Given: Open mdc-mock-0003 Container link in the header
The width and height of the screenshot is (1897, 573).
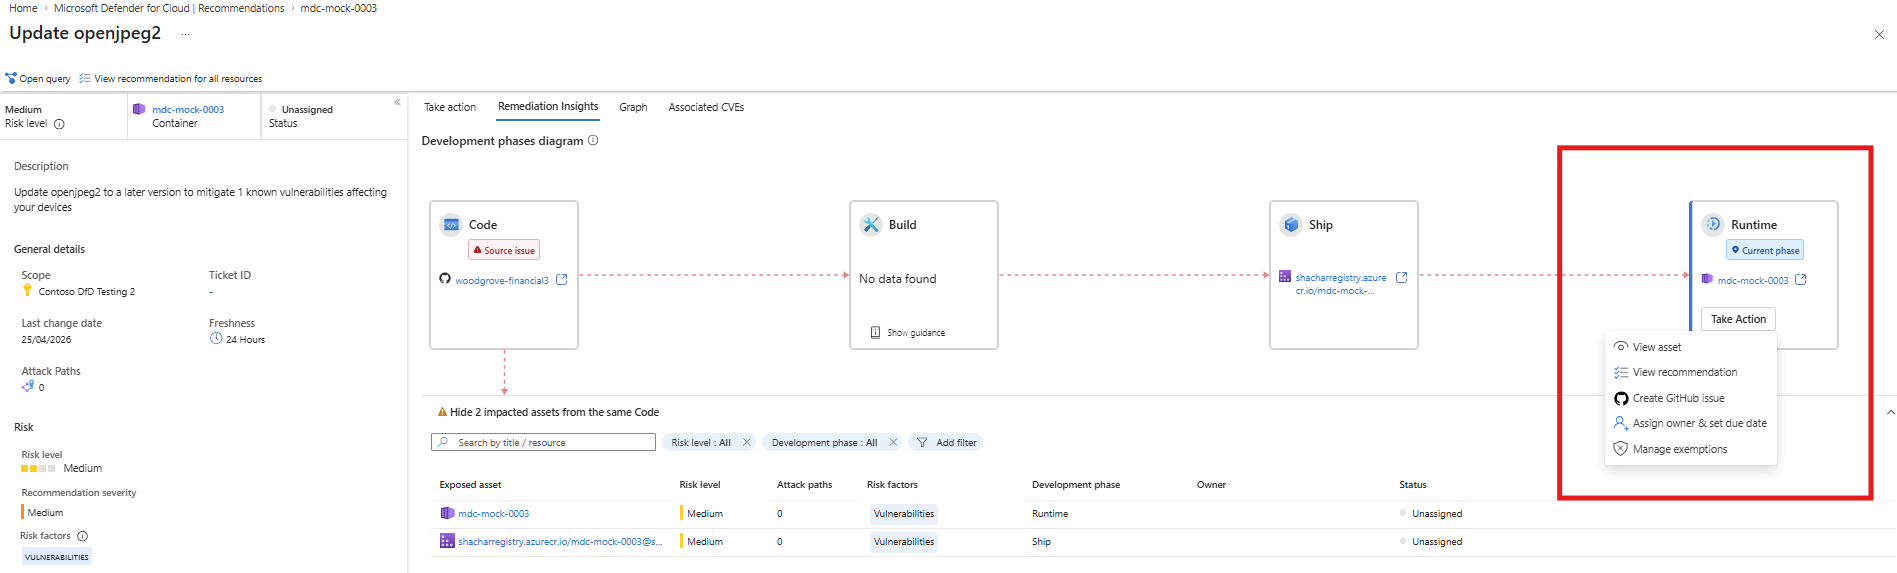Looking at the screenshot, I should click(188, 110).
